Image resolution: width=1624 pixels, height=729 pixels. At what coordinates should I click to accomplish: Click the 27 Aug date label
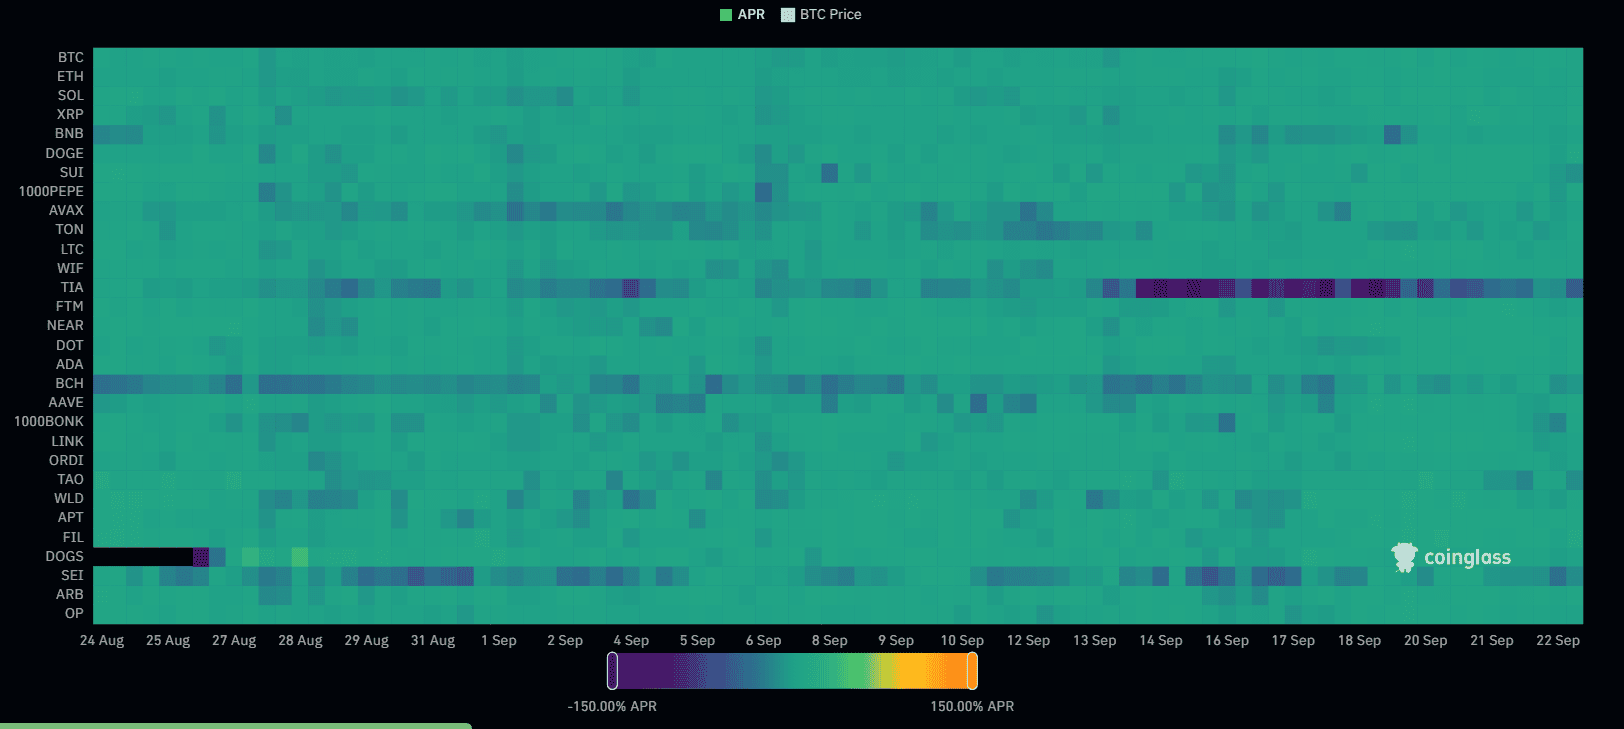click(234, 640)
